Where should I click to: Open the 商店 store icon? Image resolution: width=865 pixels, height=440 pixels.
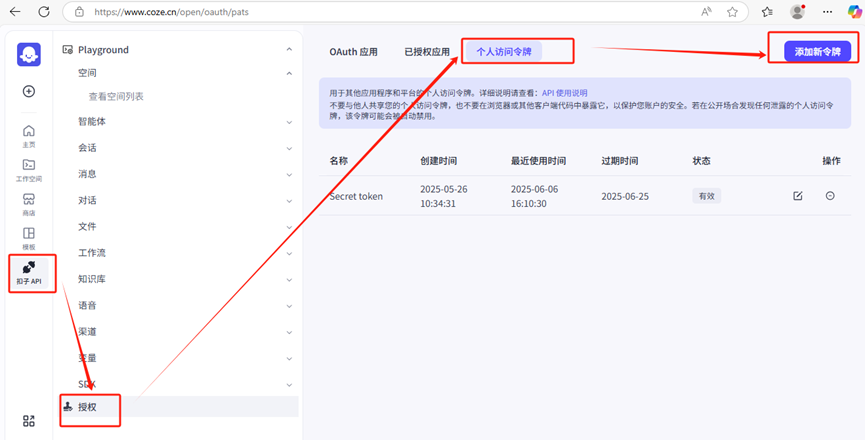[x=29, y=203]
